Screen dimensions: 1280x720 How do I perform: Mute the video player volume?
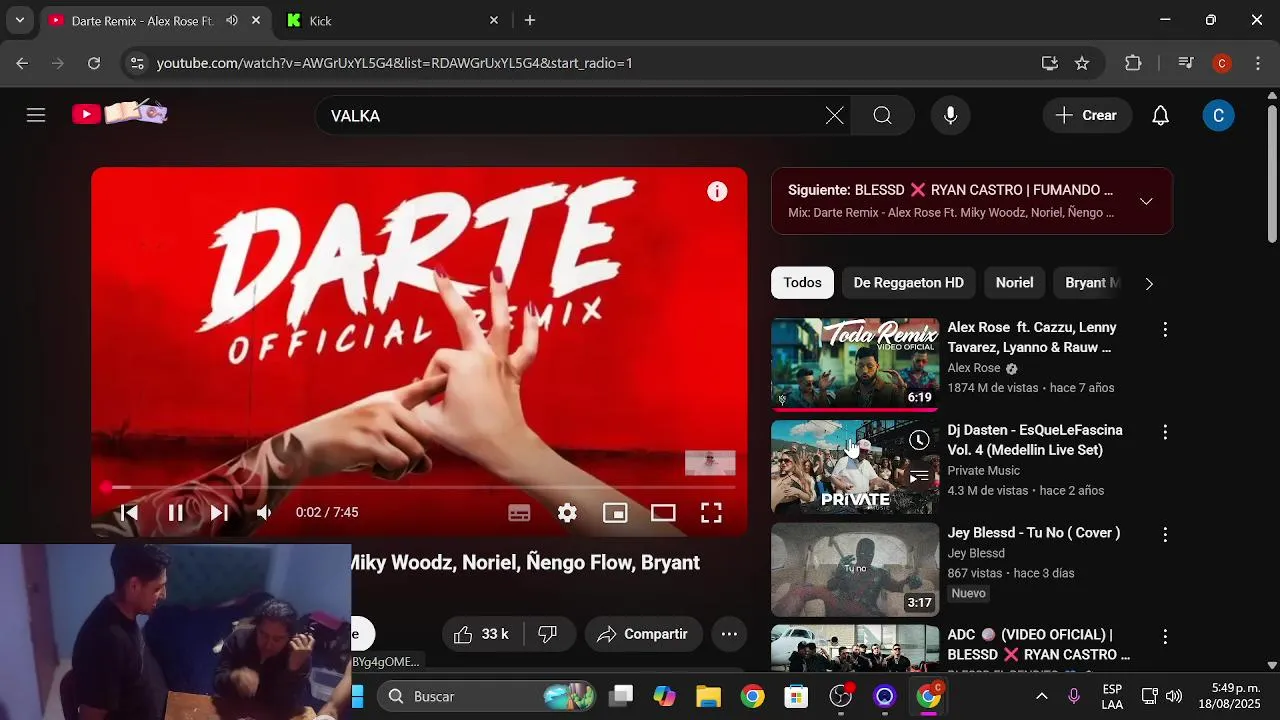click(264, 513)
